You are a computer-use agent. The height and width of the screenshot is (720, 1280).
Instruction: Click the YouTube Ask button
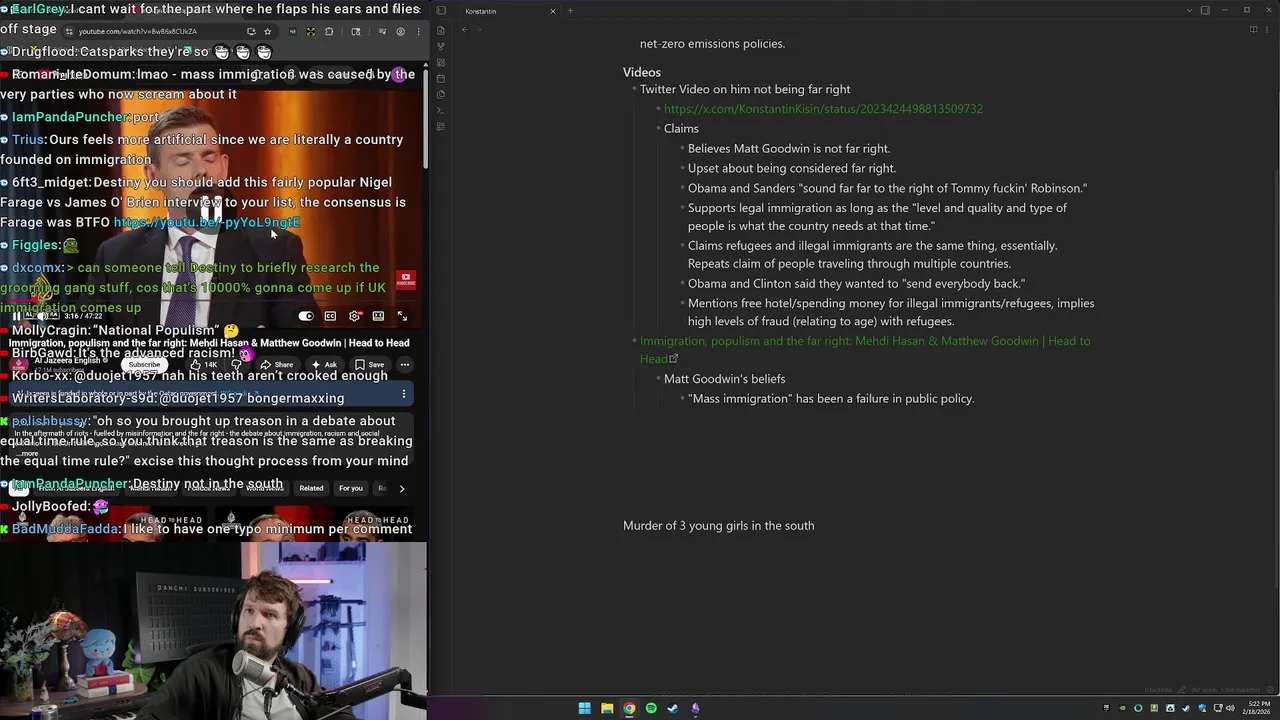pyautogui.click(x=324, y=365)
